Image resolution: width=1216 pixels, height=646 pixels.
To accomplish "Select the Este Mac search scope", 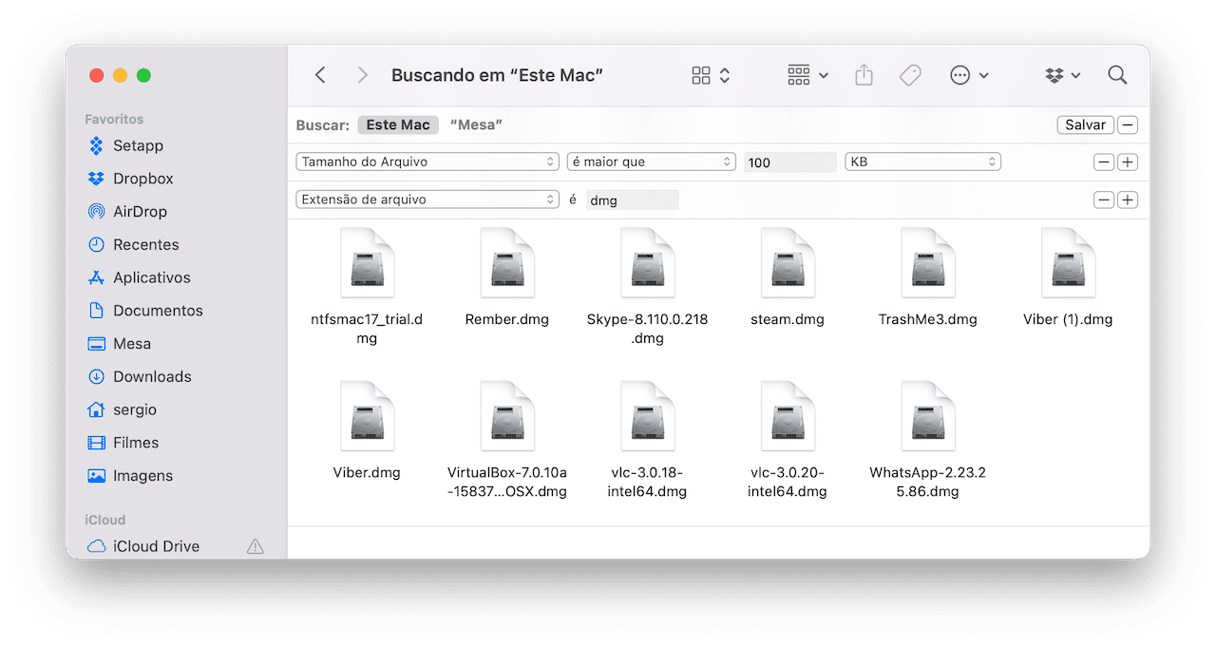I will (398, 125).
